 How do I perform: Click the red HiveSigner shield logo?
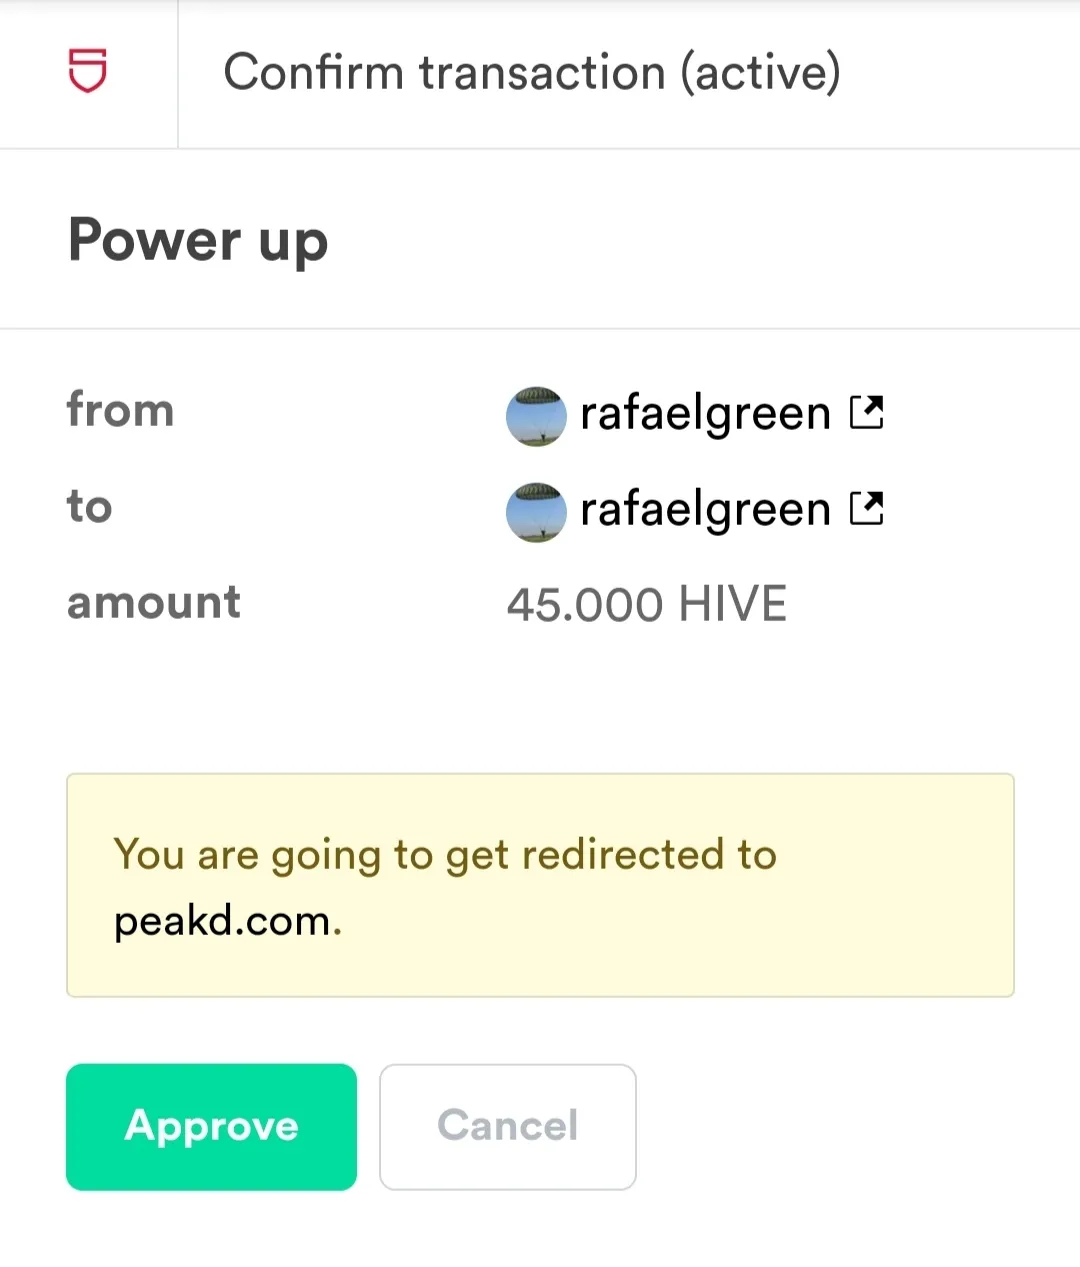[88, 71]
